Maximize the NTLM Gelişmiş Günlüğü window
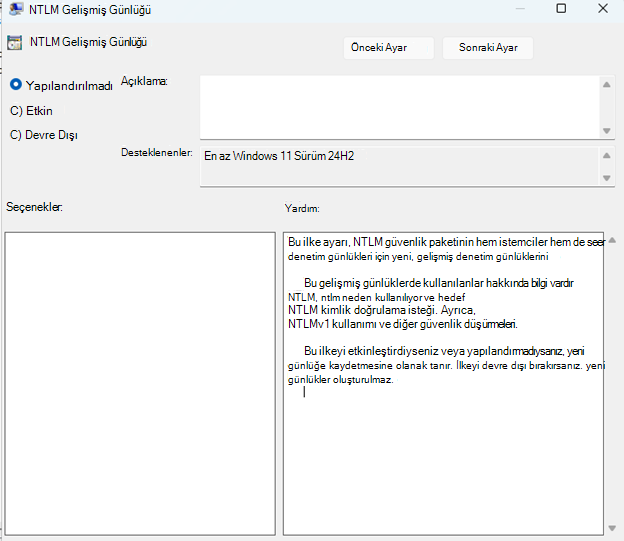624x541 pixels. pos(561,8)
